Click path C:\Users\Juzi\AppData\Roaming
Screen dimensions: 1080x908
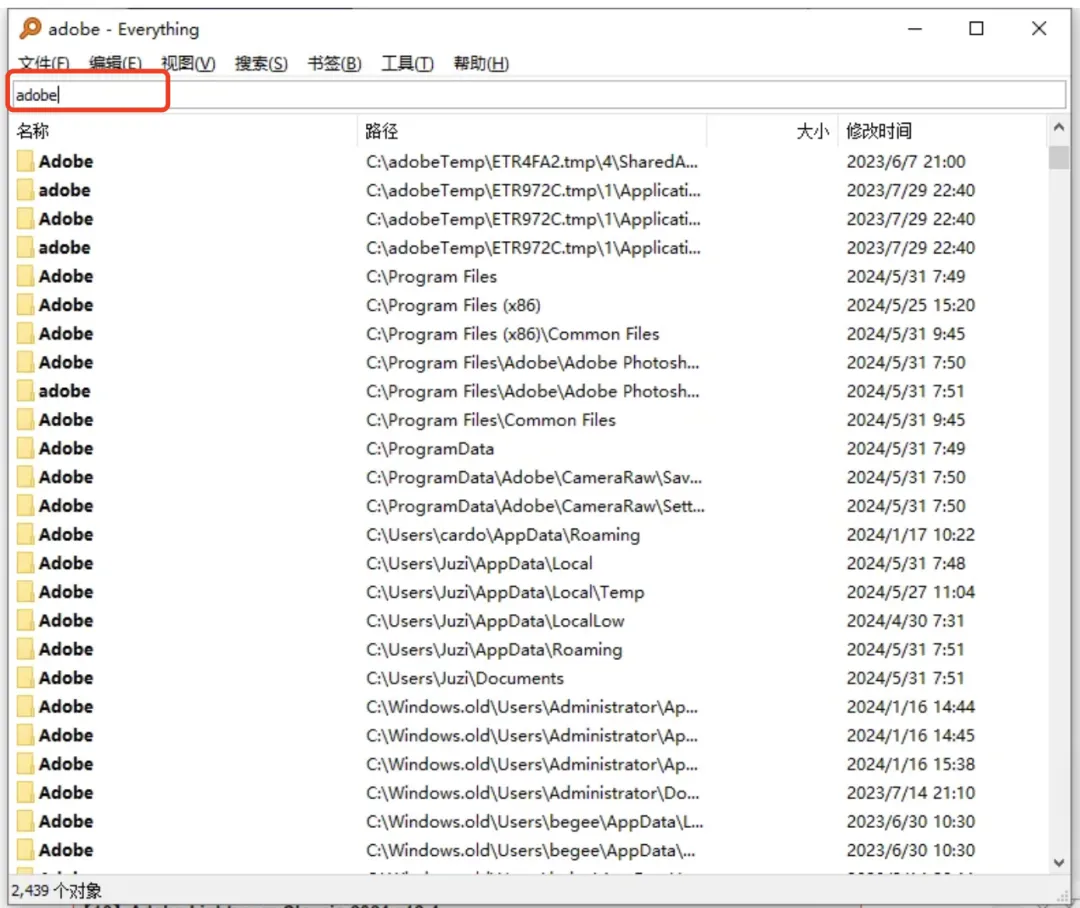(x=494, y=650)
